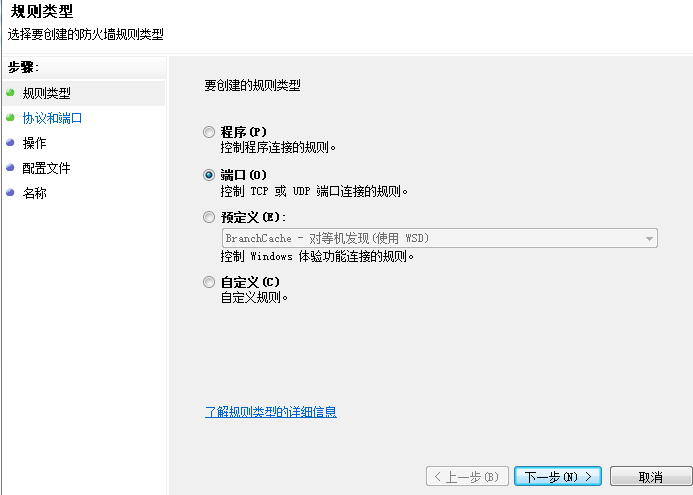Click the 取消 cancel button
Image resolution: width=693 pixels, height=495 pixels.
click(650, 477)
